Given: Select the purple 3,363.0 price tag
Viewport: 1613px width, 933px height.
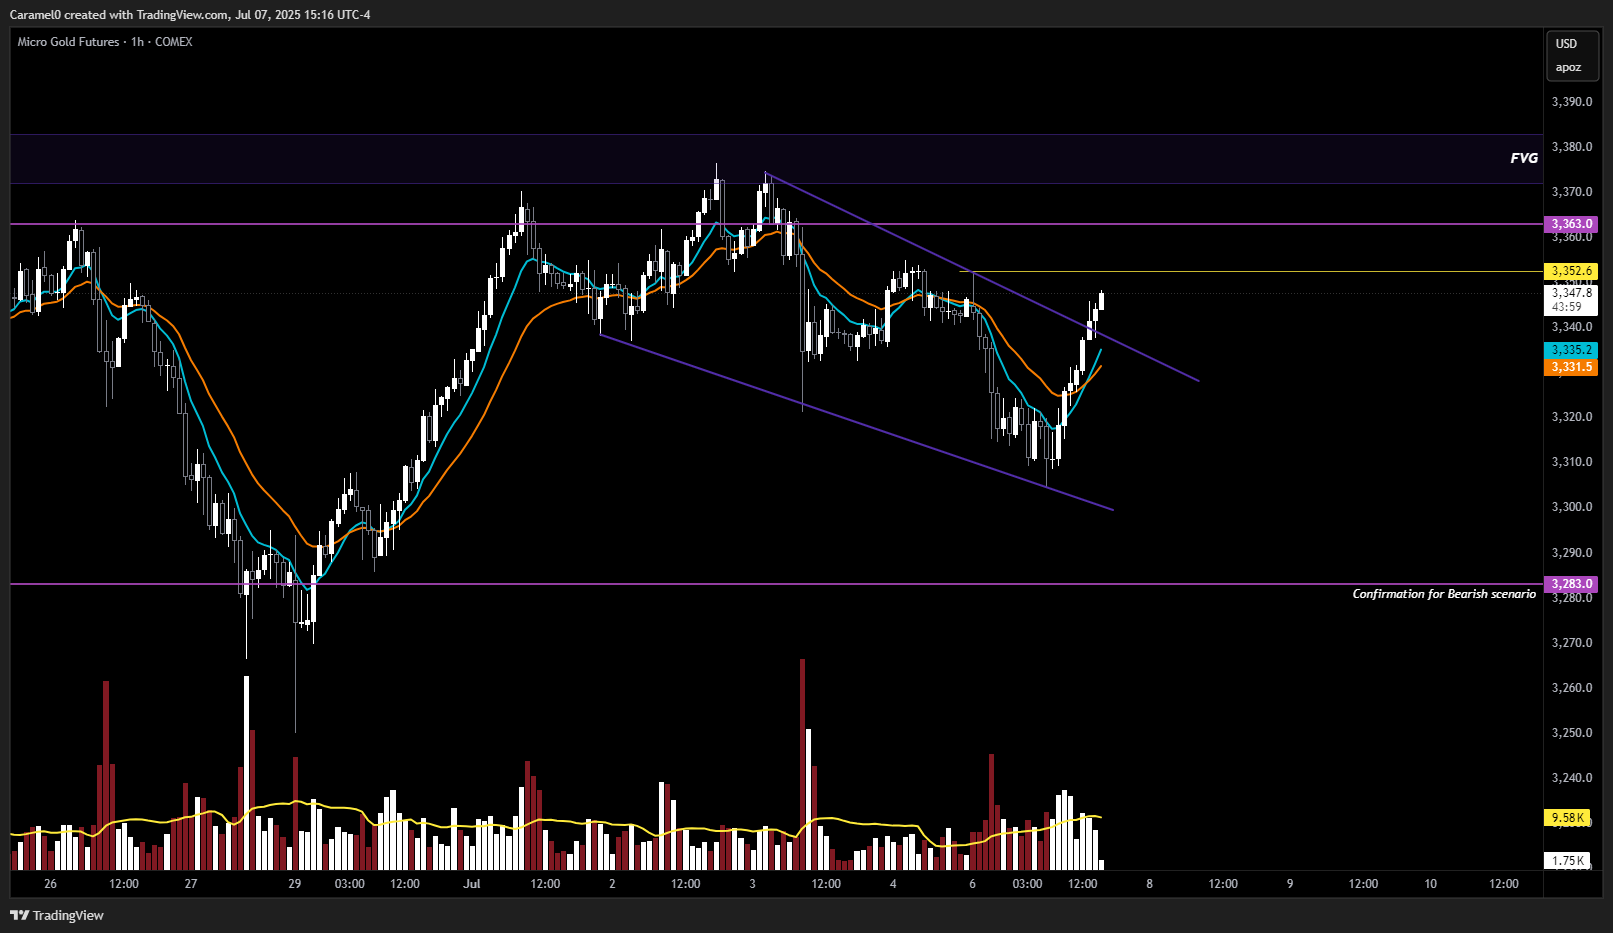Looking at the screenshot, I should click(x=1572, y=224).
